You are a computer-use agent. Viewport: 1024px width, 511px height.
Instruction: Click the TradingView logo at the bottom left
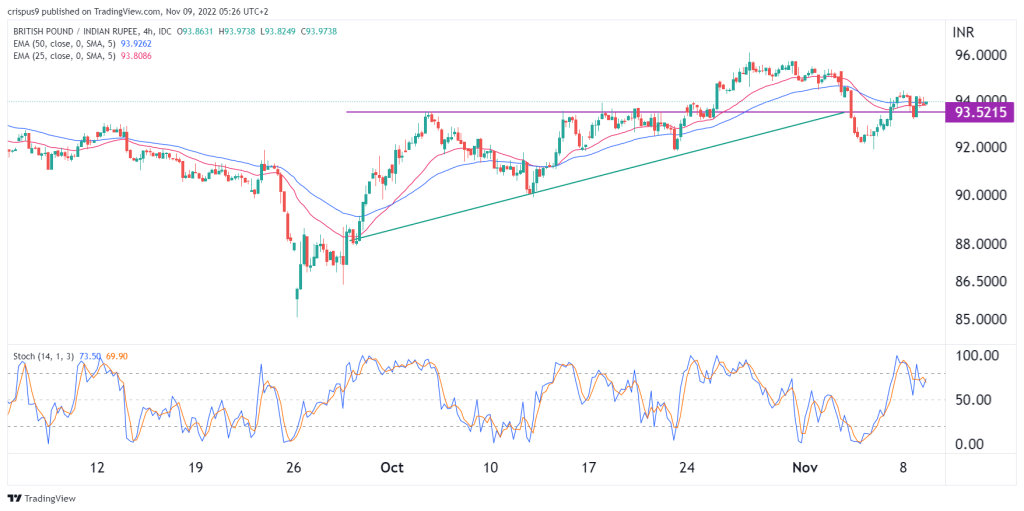pyautogui.click(x=40, y=499)
